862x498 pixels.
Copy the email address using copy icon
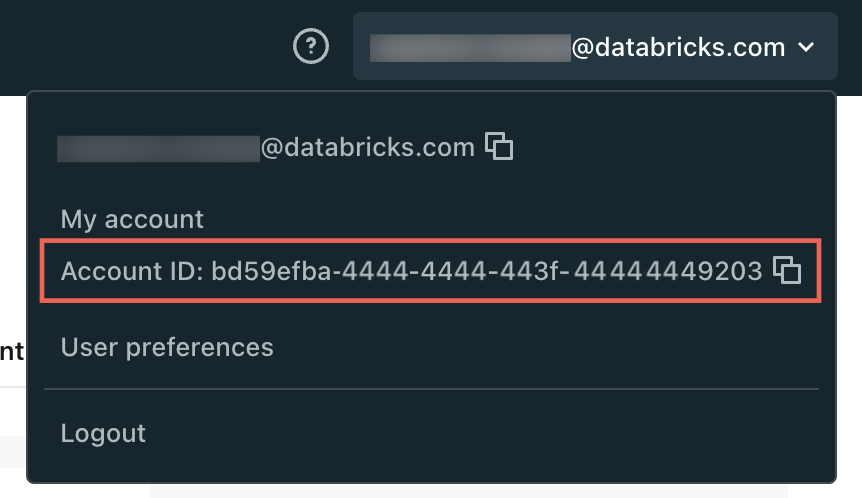pyautogui.click(x=499, y=146)
